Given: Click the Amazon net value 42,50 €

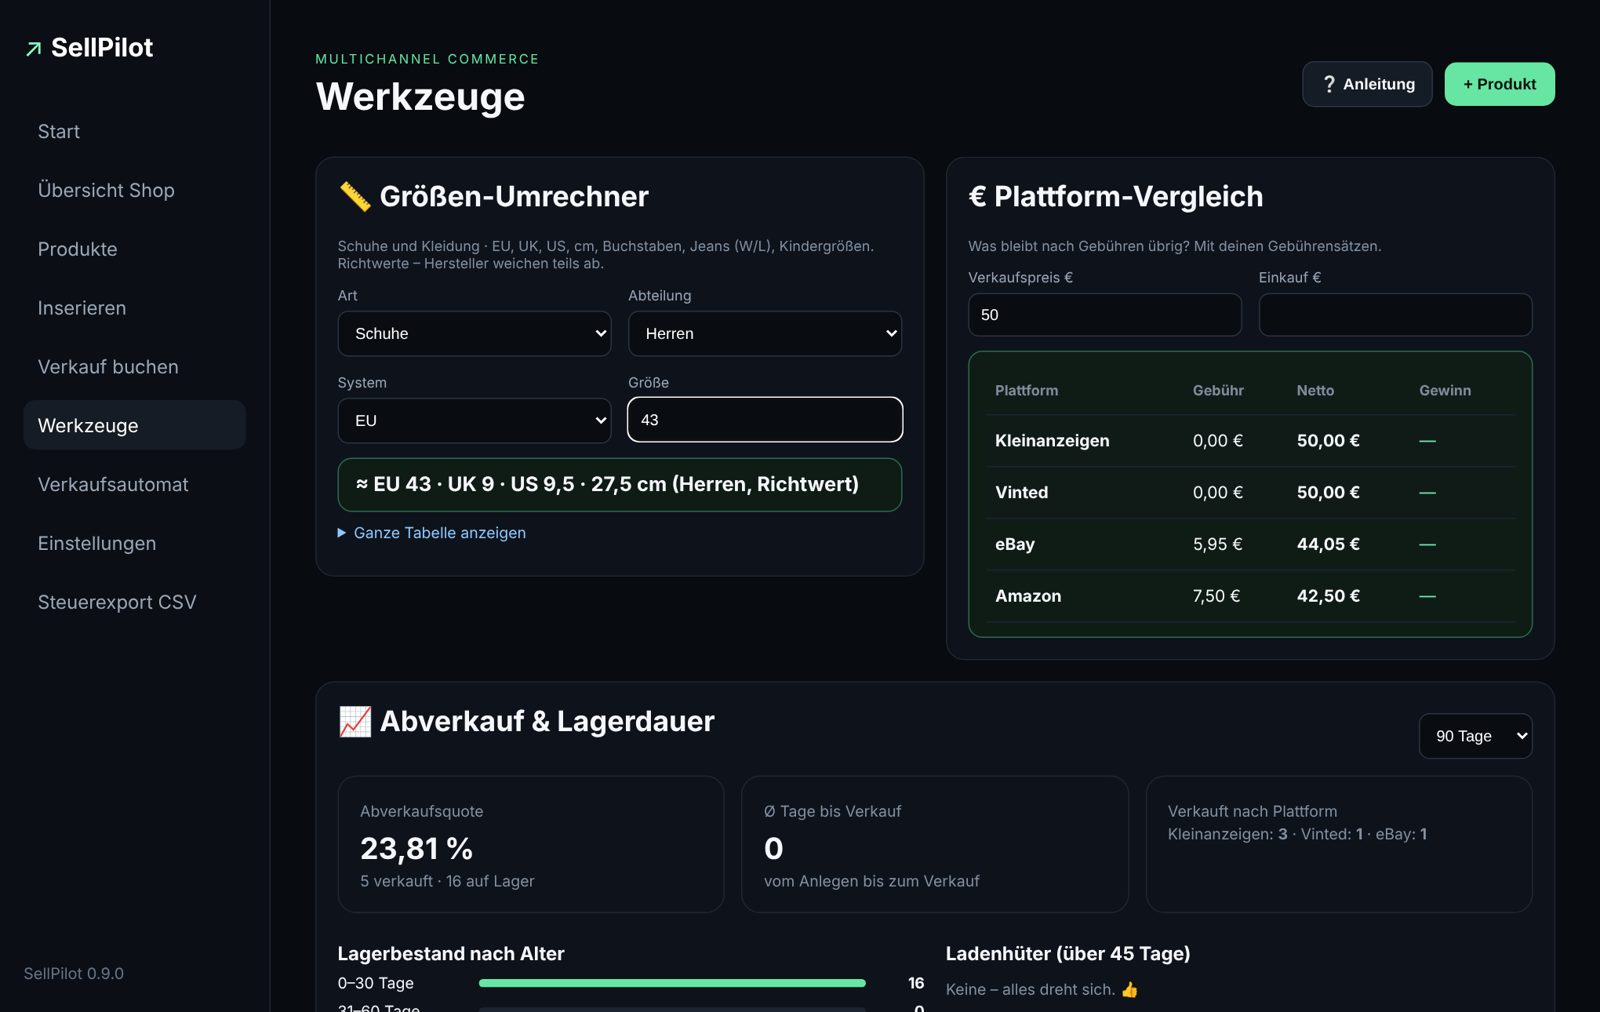Looking at the screenshot, I should coord(1328,596).
